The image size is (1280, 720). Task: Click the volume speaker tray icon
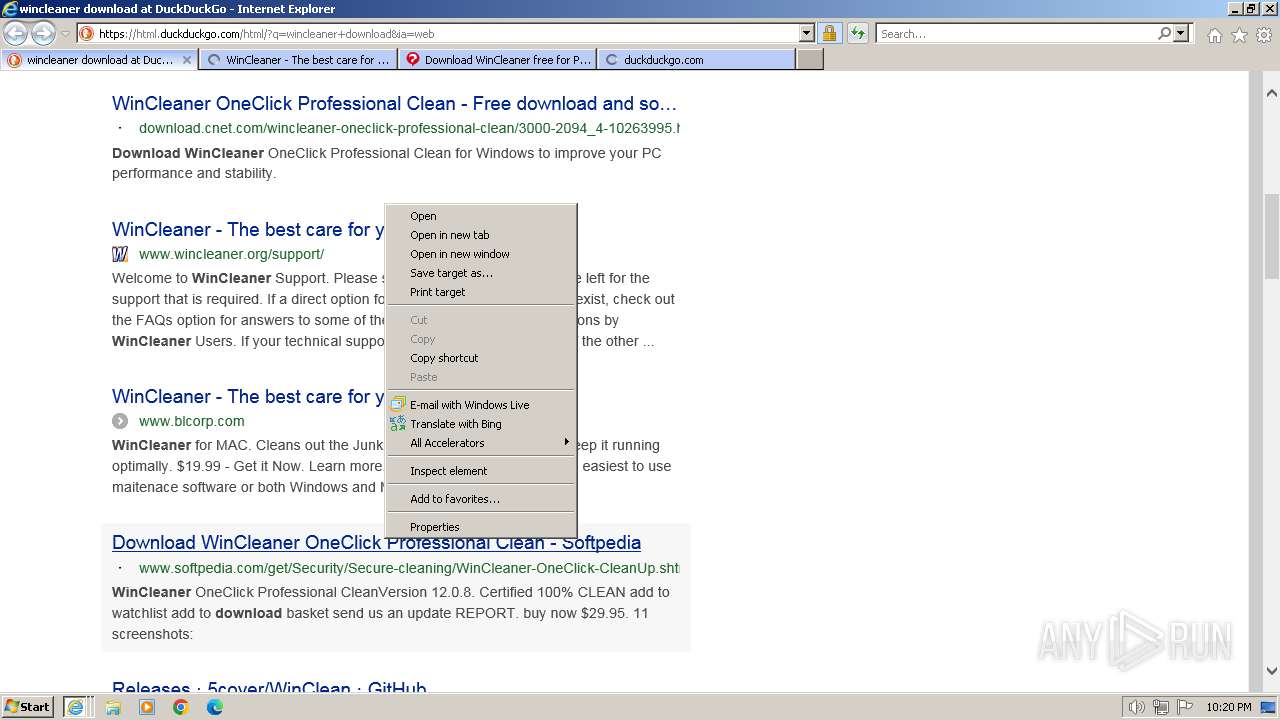coord(1137,707)
